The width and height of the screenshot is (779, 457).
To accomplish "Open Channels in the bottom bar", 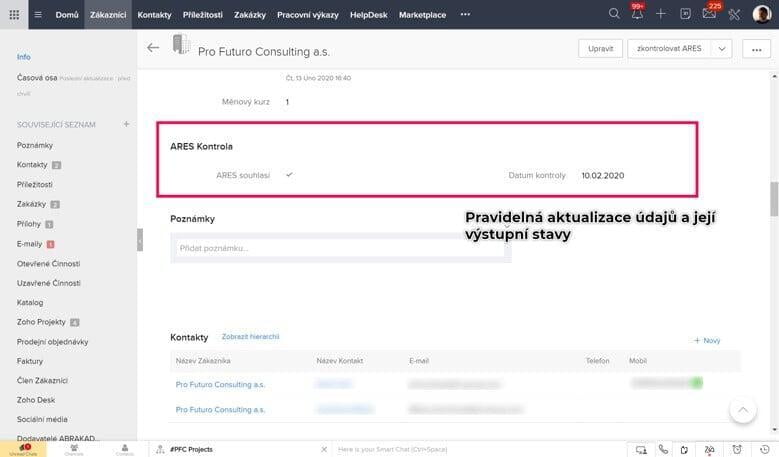I will click(74, 450).
